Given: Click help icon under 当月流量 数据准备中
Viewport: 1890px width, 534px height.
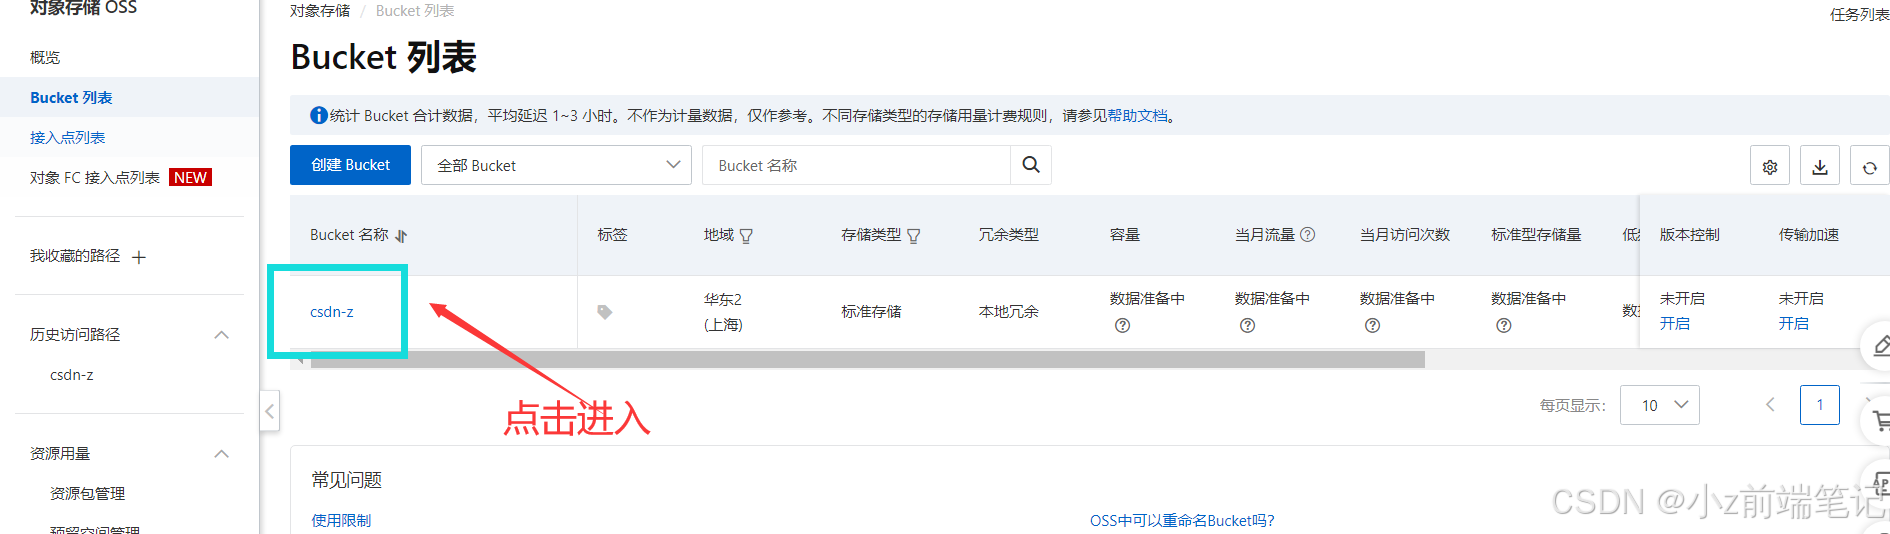Looking at the screenshot, I should [x=1247, y=325].
